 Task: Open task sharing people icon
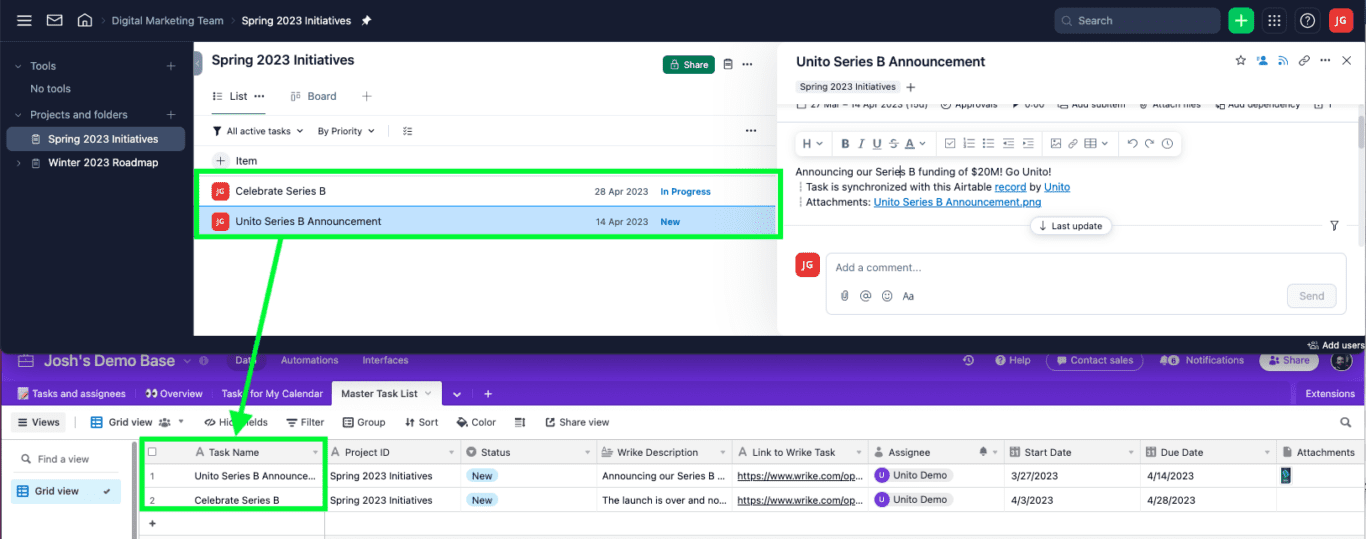click(1262, 61)
